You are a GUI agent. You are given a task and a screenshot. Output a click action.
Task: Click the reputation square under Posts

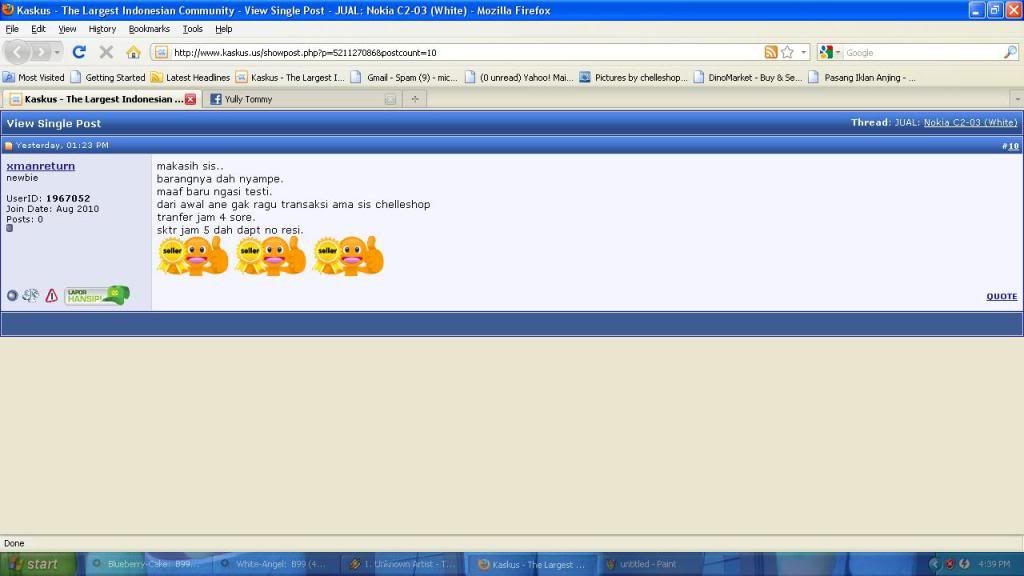[x=9, y=229]
